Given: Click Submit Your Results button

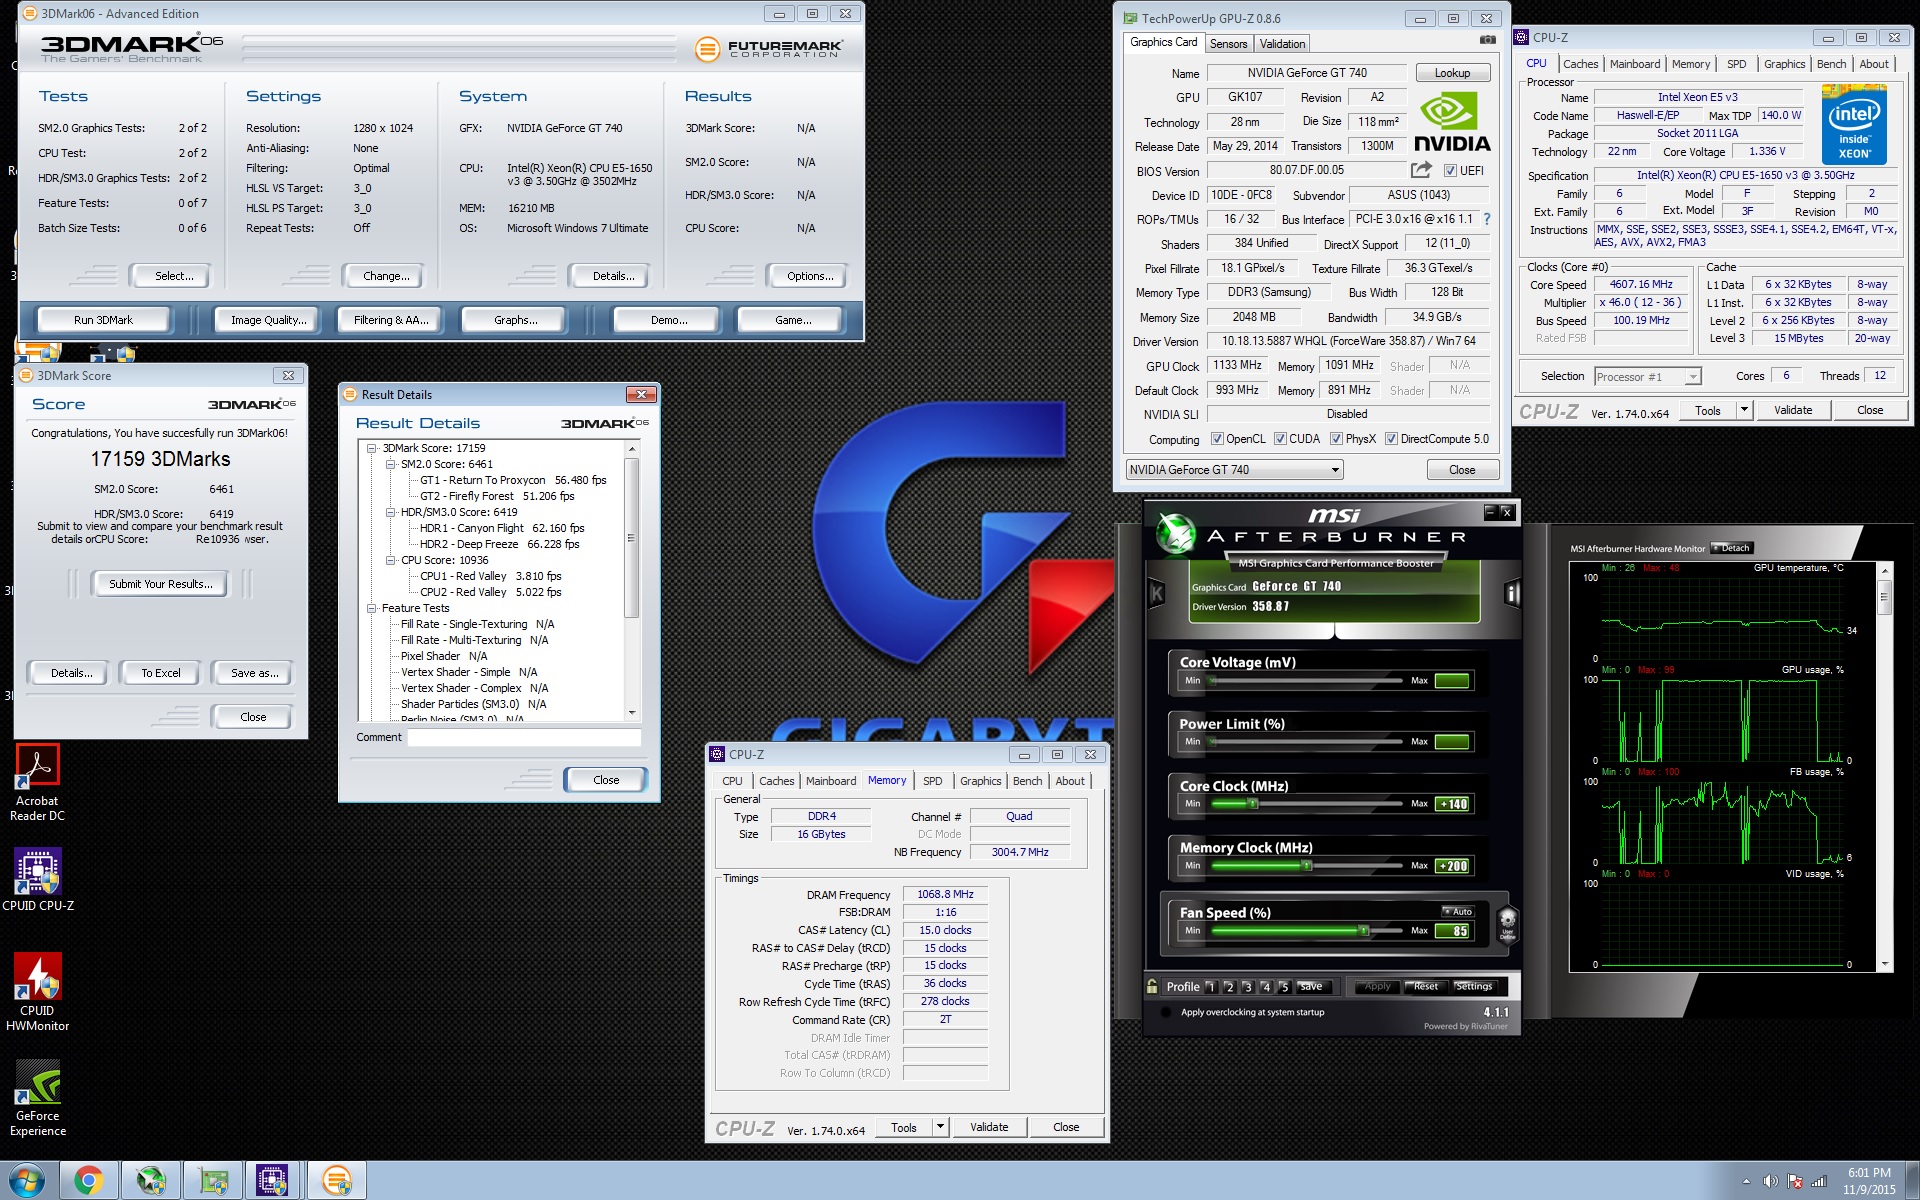Looking at the screenshot, I should 160,584.
